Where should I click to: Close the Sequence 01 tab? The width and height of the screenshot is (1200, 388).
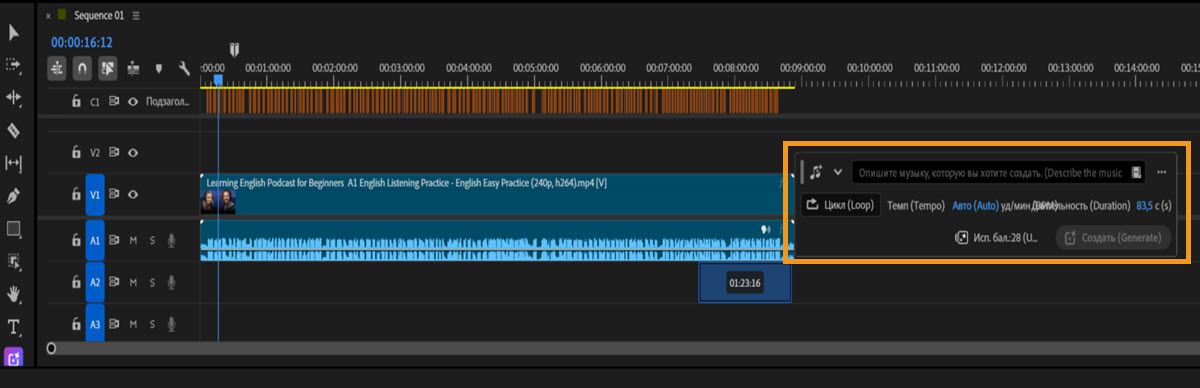[48, 16]
